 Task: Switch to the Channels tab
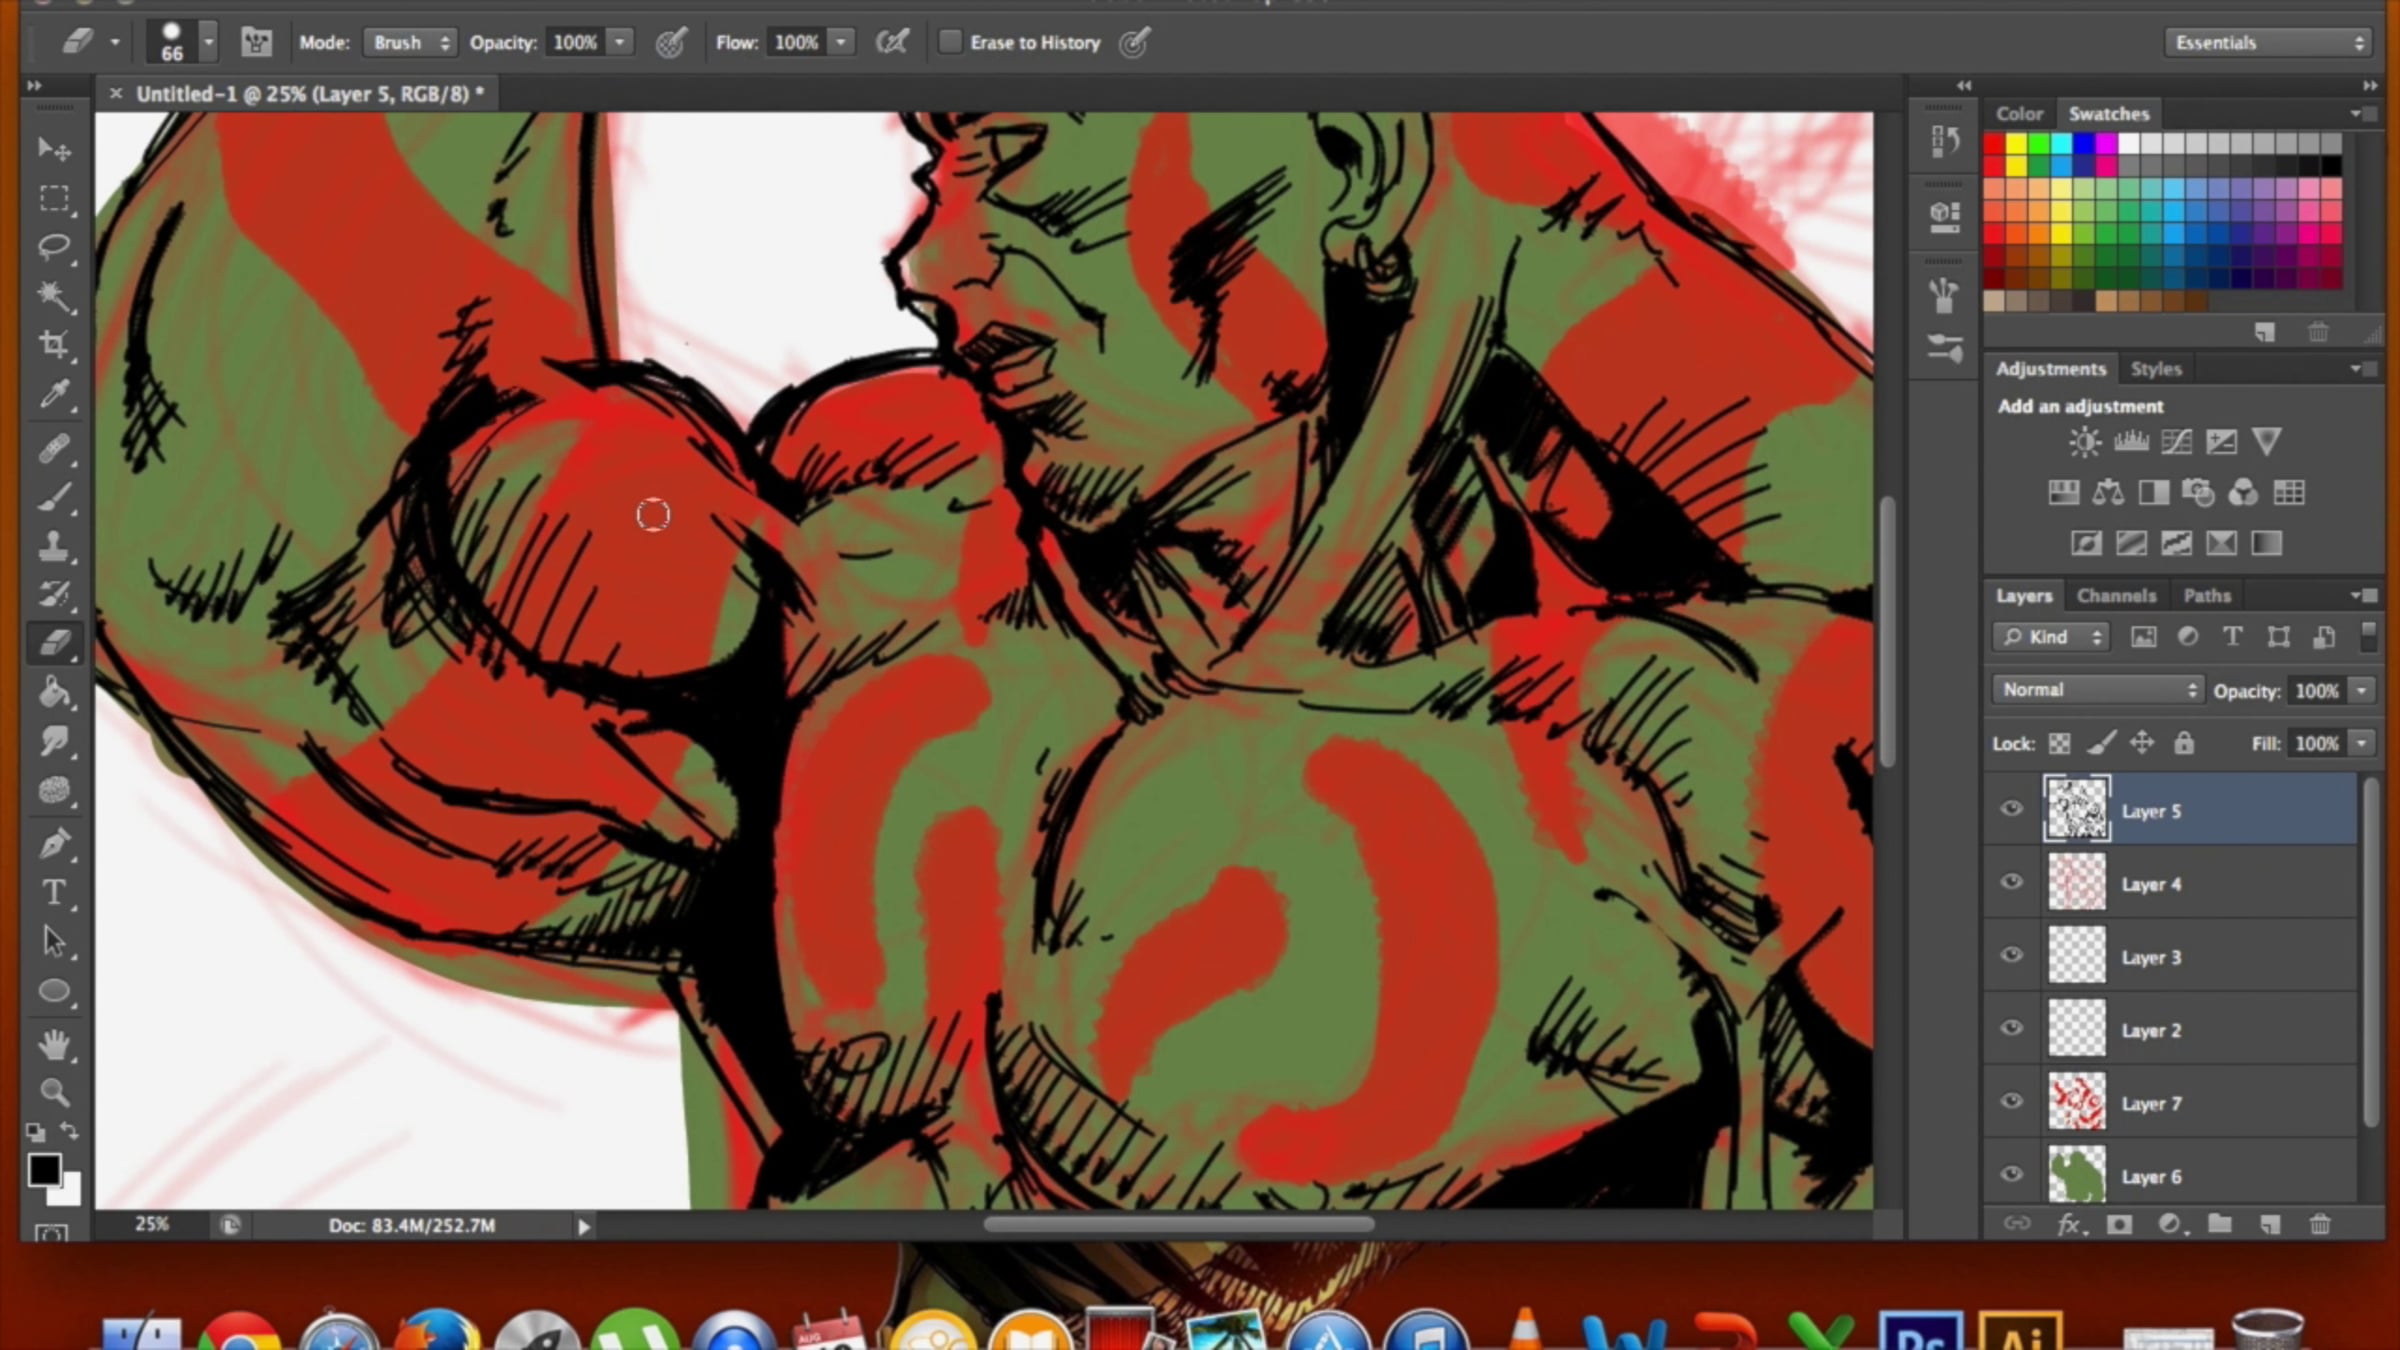(2116, 596)
